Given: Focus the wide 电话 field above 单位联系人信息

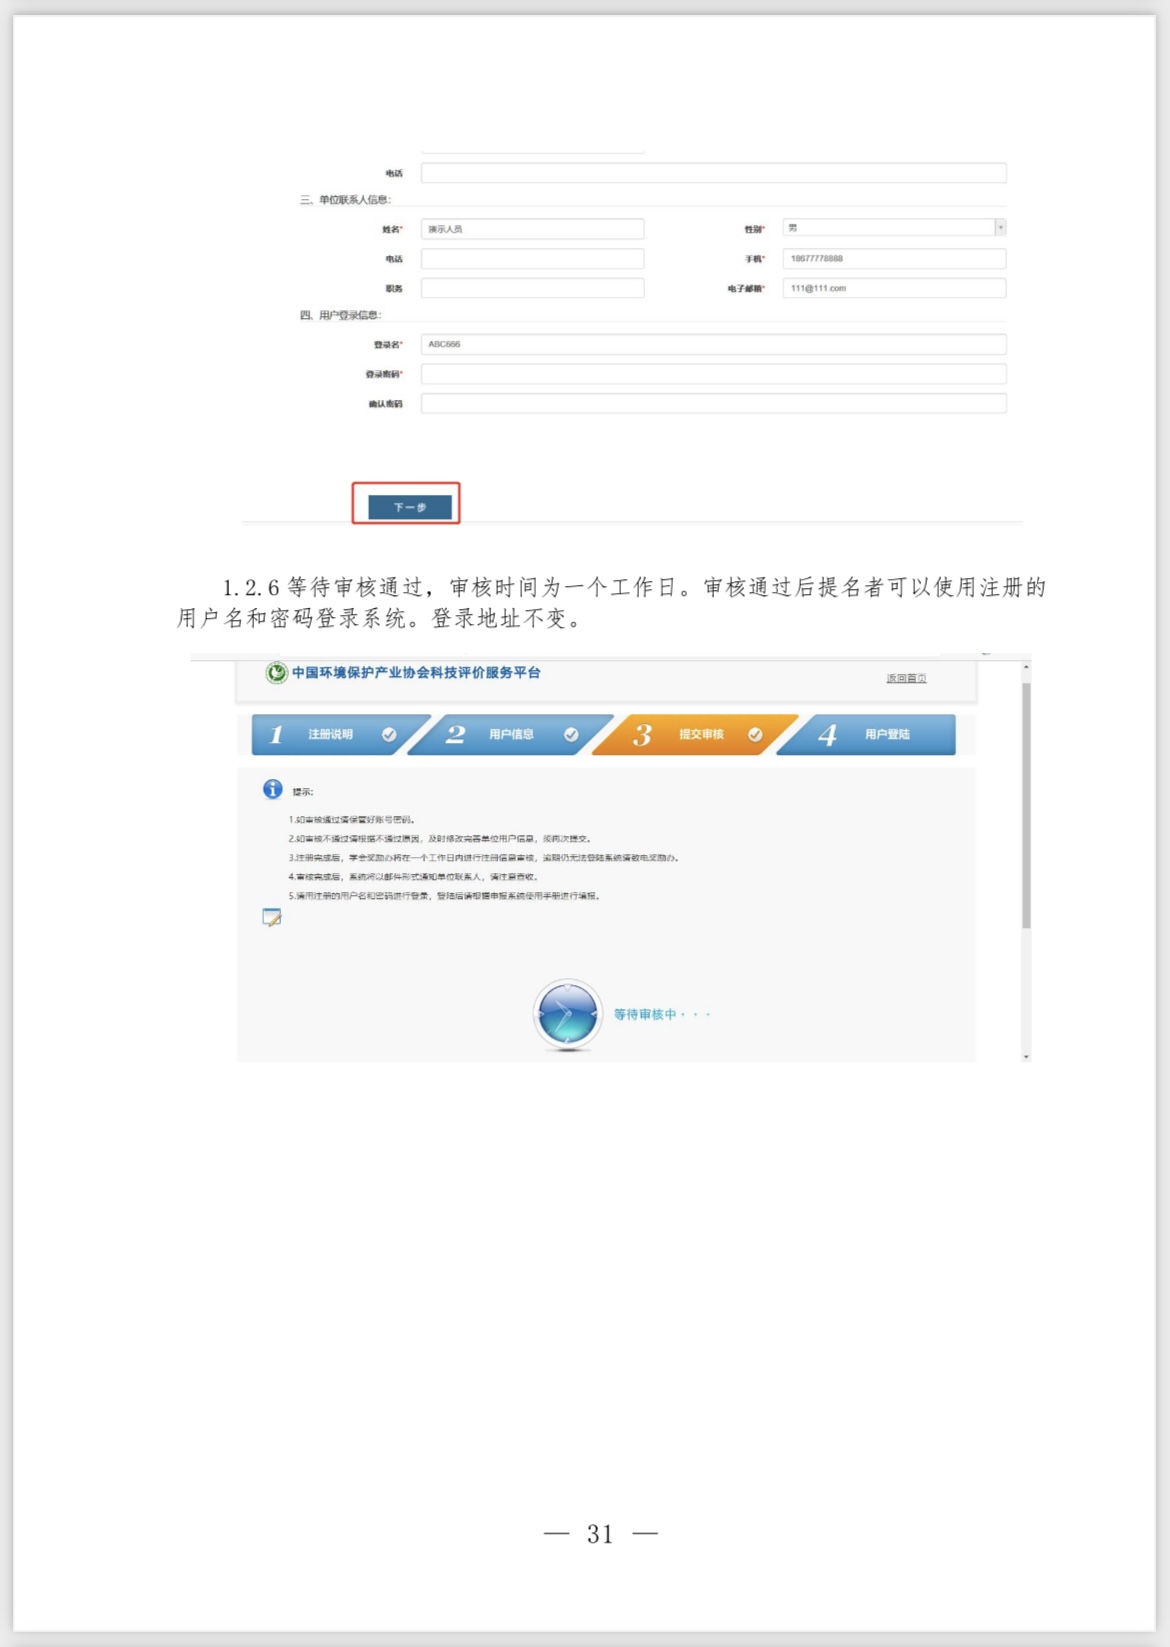Looking at the screenshot, I should pos(713,173).
